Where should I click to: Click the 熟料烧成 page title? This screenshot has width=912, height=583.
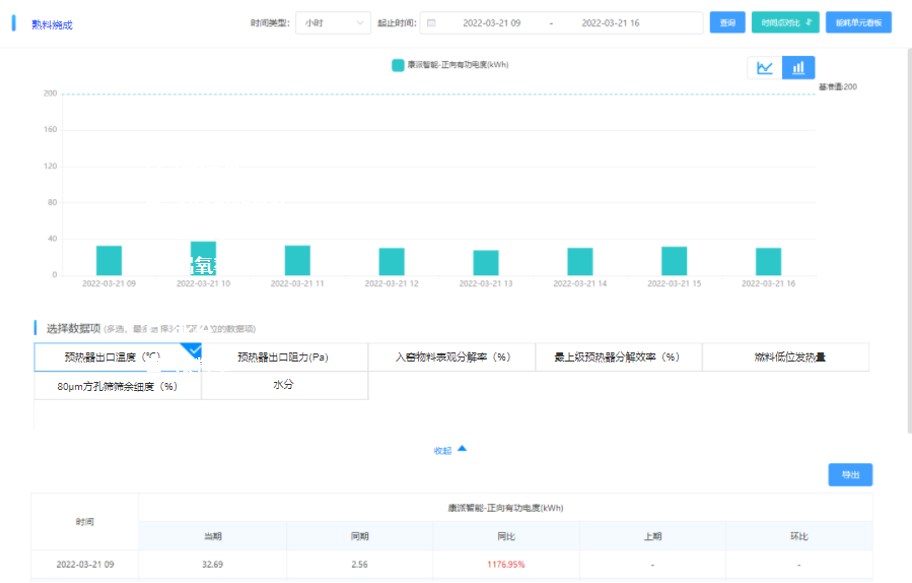[52, 25]
